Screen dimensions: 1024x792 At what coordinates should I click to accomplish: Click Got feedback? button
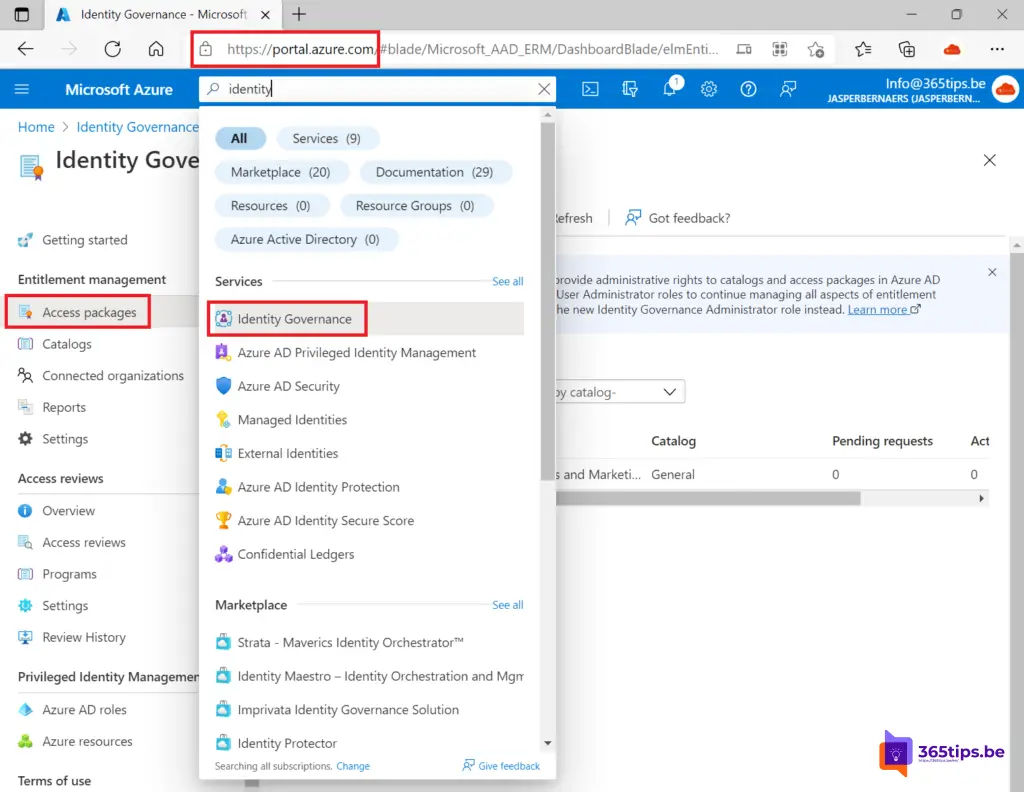[677, 218]
